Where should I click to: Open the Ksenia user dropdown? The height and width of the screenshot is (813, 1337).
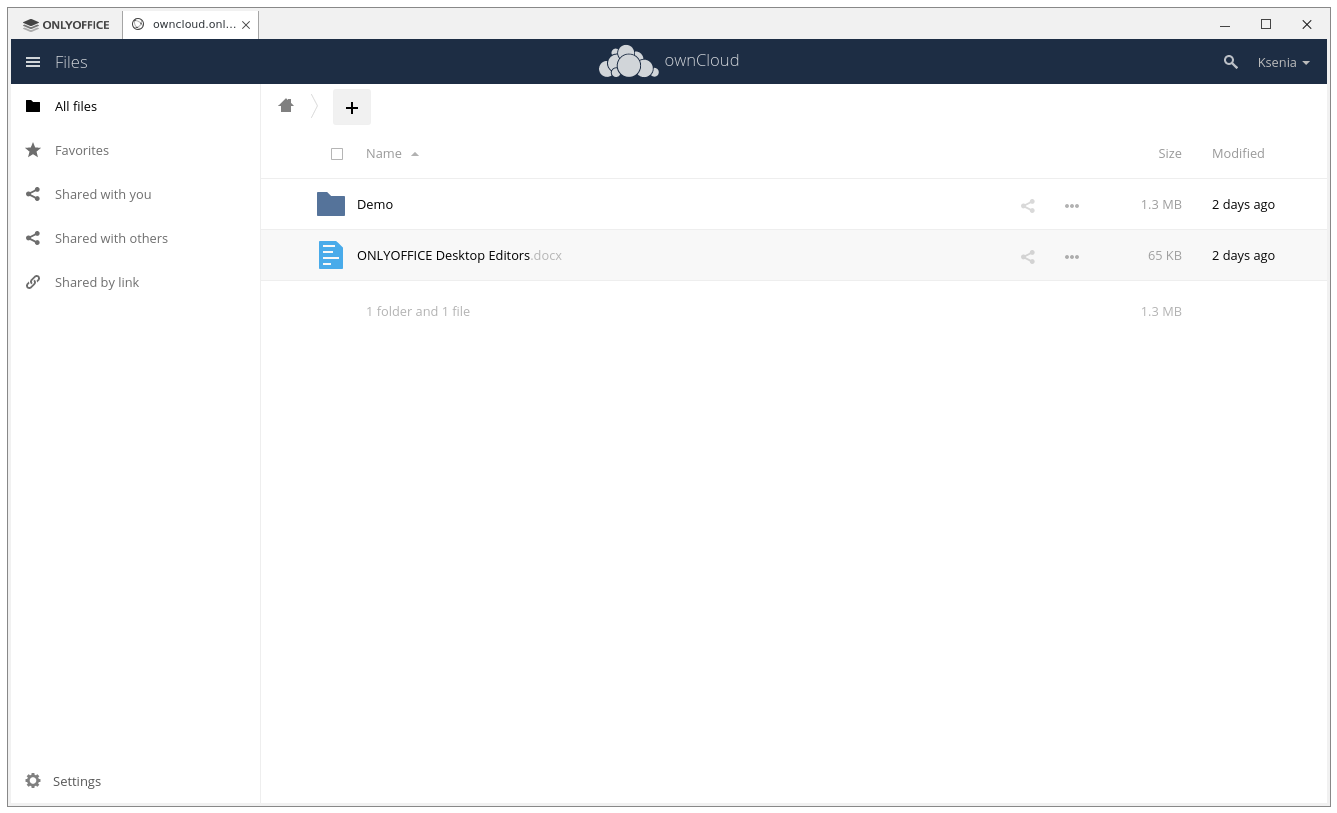click(x=1283, y=62)
